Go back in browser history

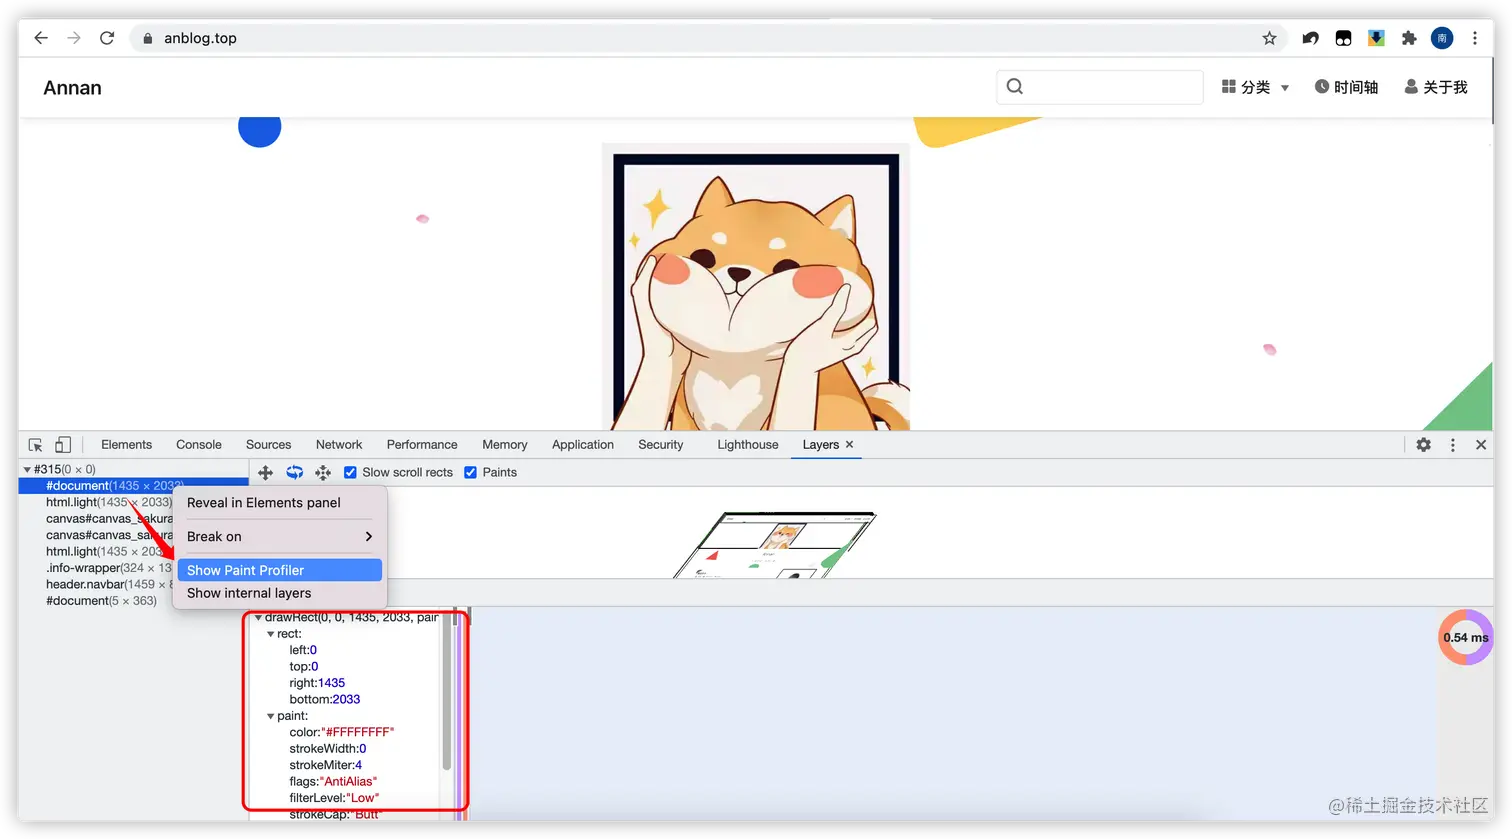pyautogui.click(x=41, y=38)
